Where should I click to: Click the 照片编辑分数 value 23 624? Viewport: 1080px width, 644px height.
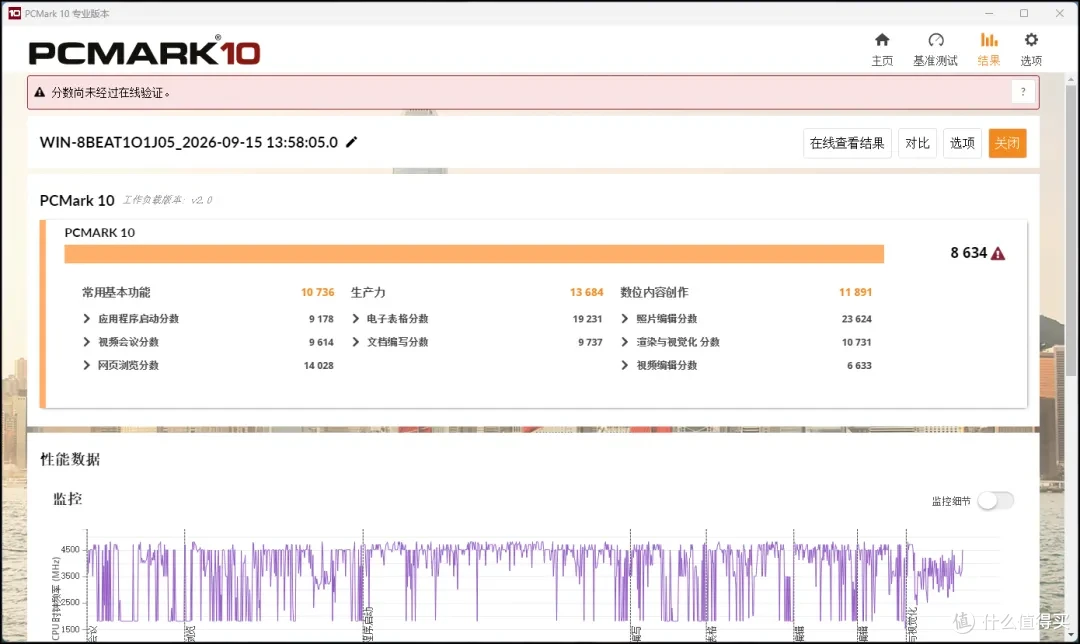point(856,319)
